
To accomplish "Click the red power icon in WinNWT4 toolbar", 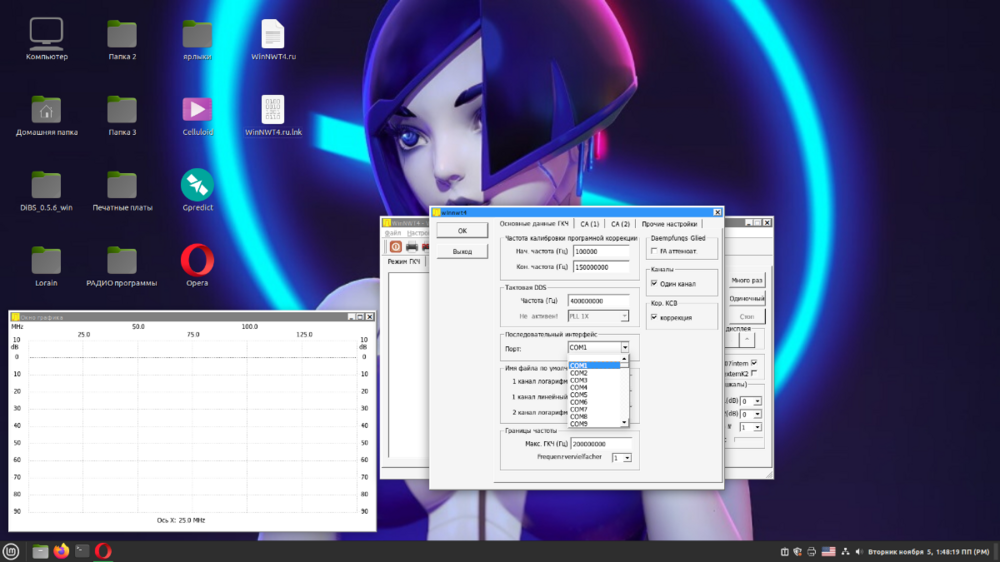I will 395,246.
